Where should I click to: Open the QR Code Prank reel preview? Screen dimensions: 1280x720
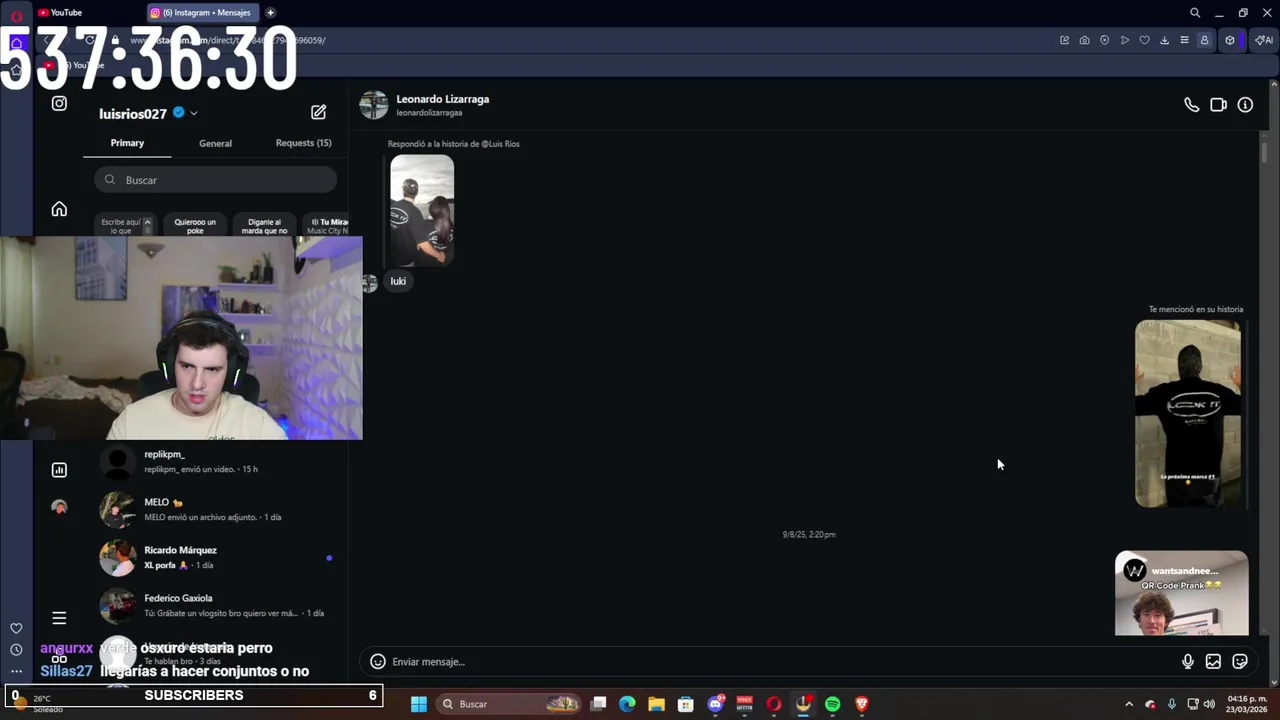1182,594
